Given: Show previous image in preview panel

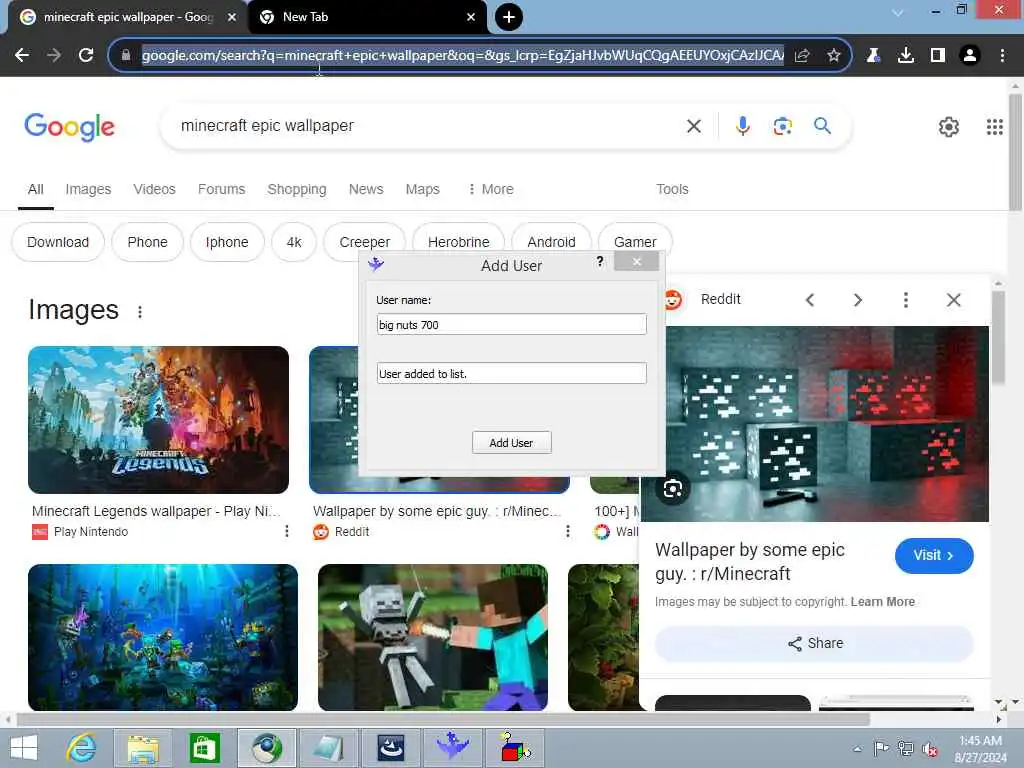Looking at the screenshot, I should (x=810, y=300).
